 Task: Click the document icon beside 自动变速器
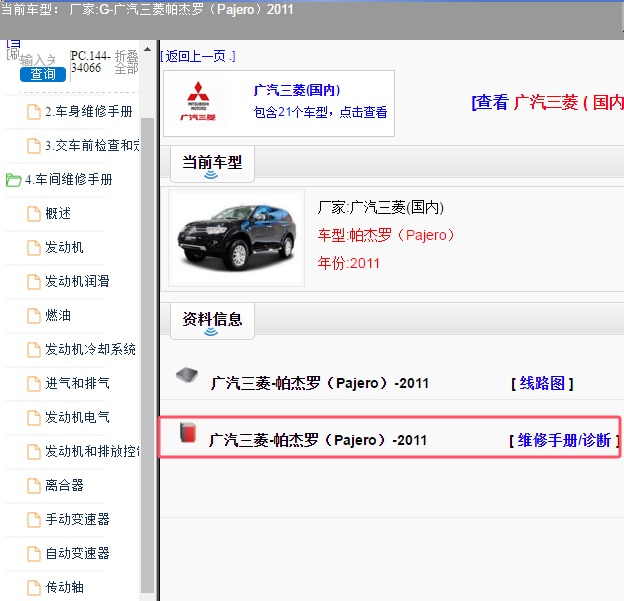(x=34, y=554)
